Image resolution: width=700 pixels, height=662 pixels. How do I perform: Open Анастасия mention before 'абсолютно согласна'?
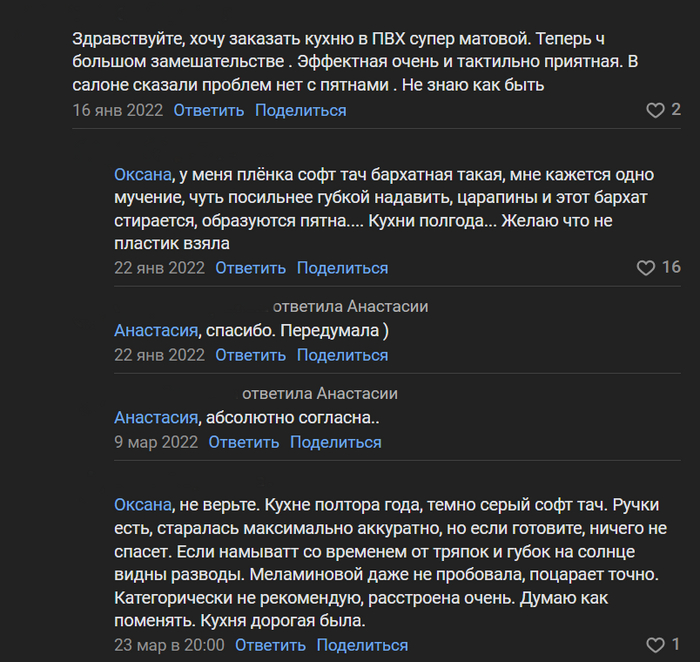[x=157, y=417]
